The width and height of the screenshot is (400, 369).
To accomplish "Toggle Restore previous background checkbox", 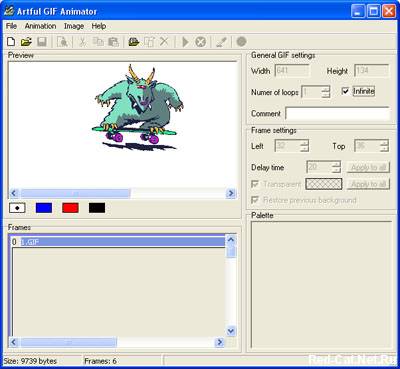I will tap(255, 200).
